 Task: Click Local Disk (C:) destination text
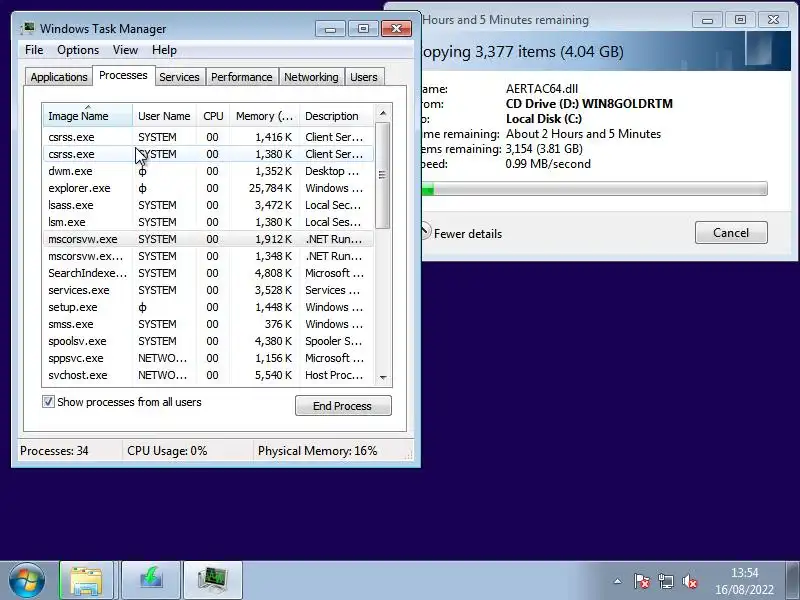point(544,119)
